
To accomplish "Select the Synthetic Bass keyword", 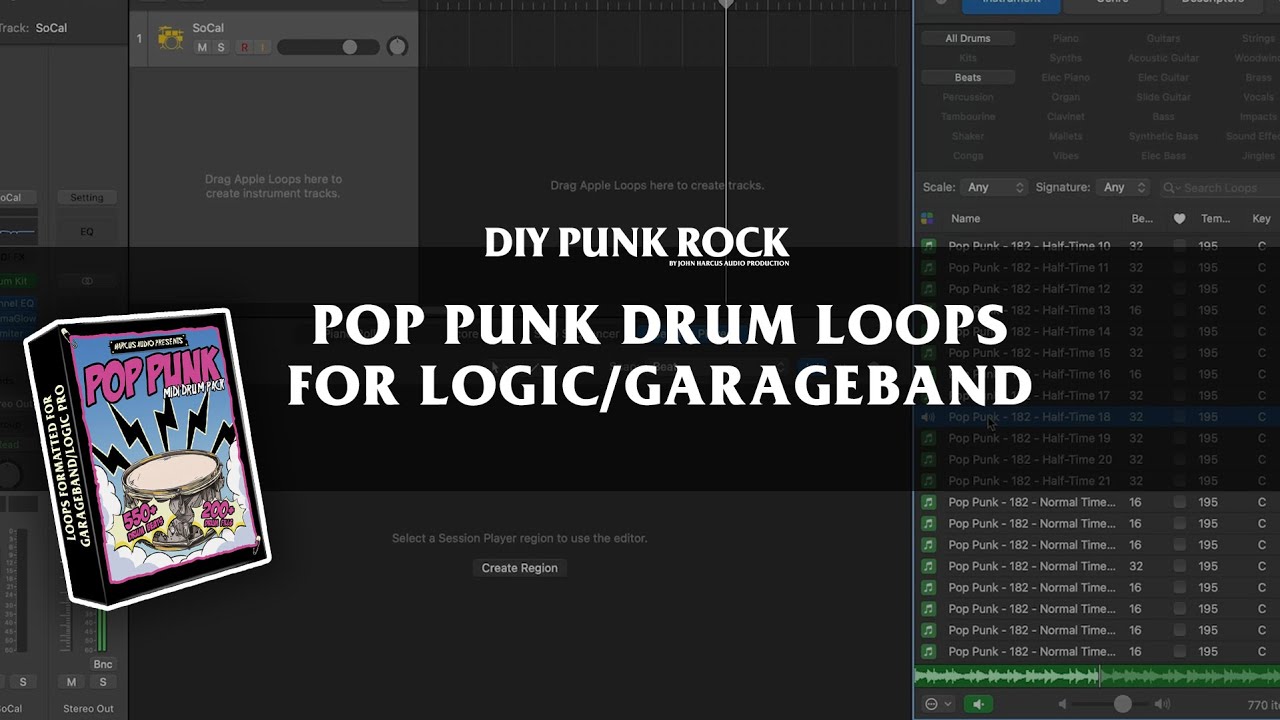I will (1163, 136).
